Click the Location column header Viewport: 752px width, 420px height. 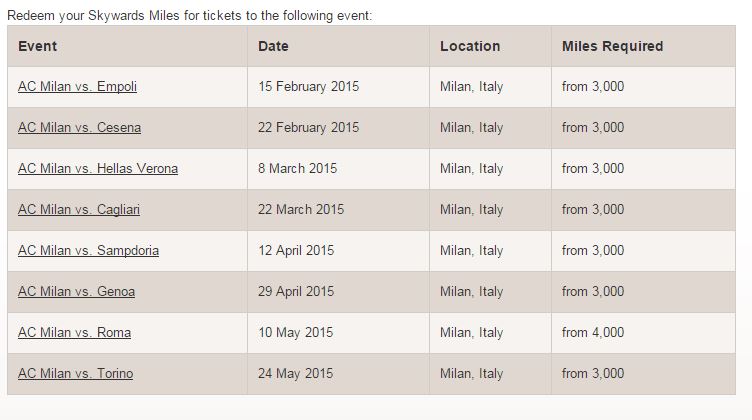coord(470,46)
